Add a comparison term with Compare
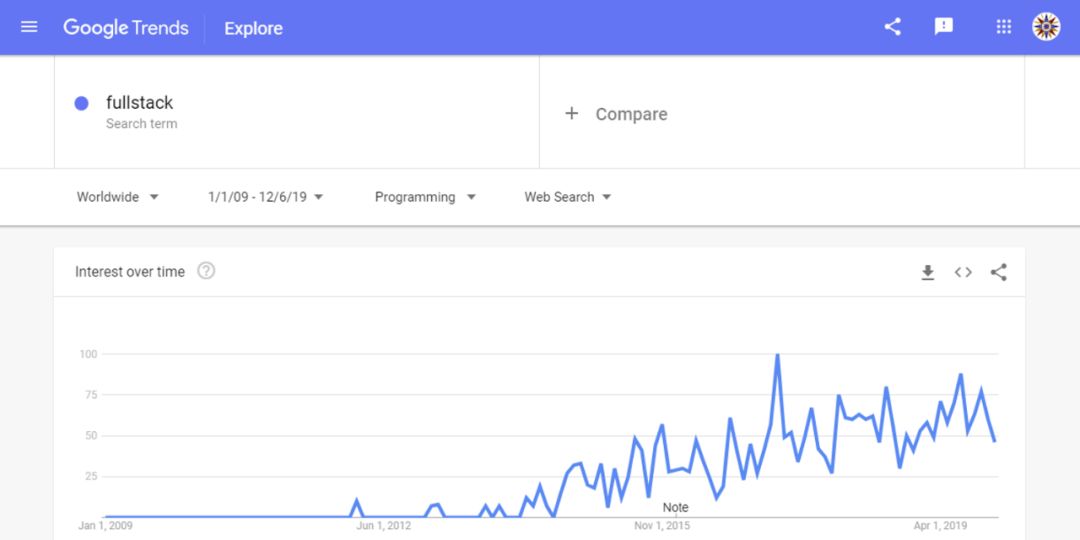This screenshot has width=1080, height=540. coord(617,114)
